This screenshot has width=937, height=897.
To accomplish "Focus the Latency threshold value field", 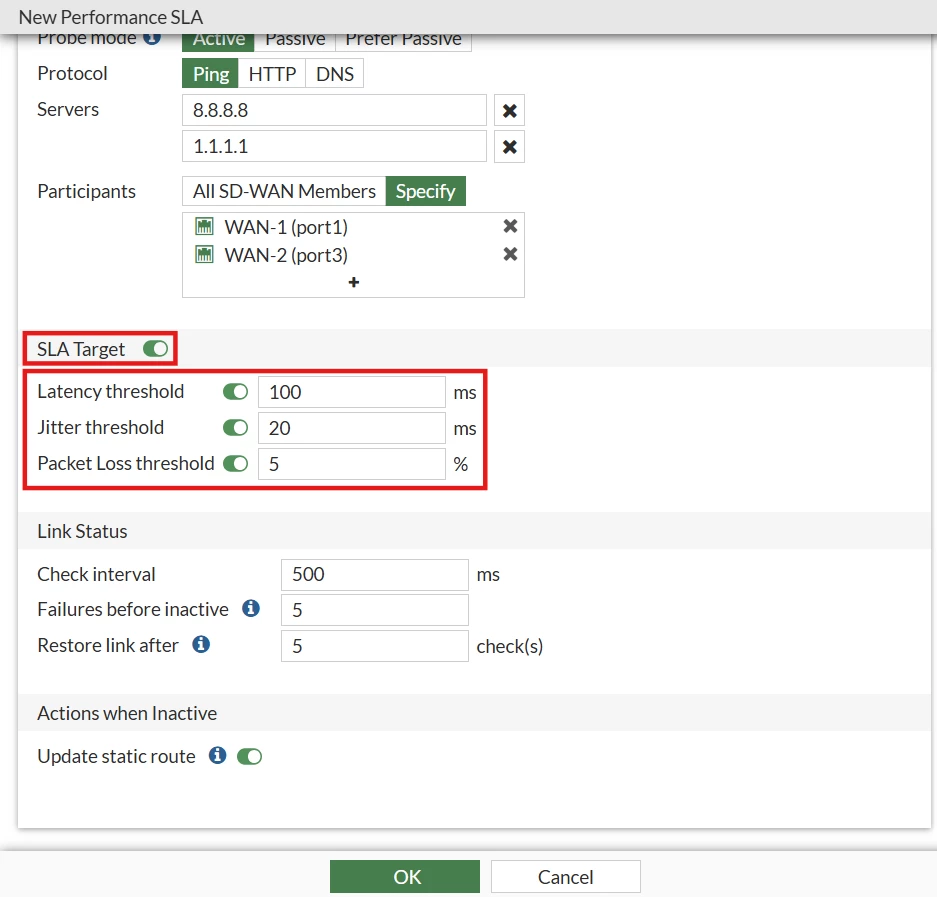I will tap(351, 392).
